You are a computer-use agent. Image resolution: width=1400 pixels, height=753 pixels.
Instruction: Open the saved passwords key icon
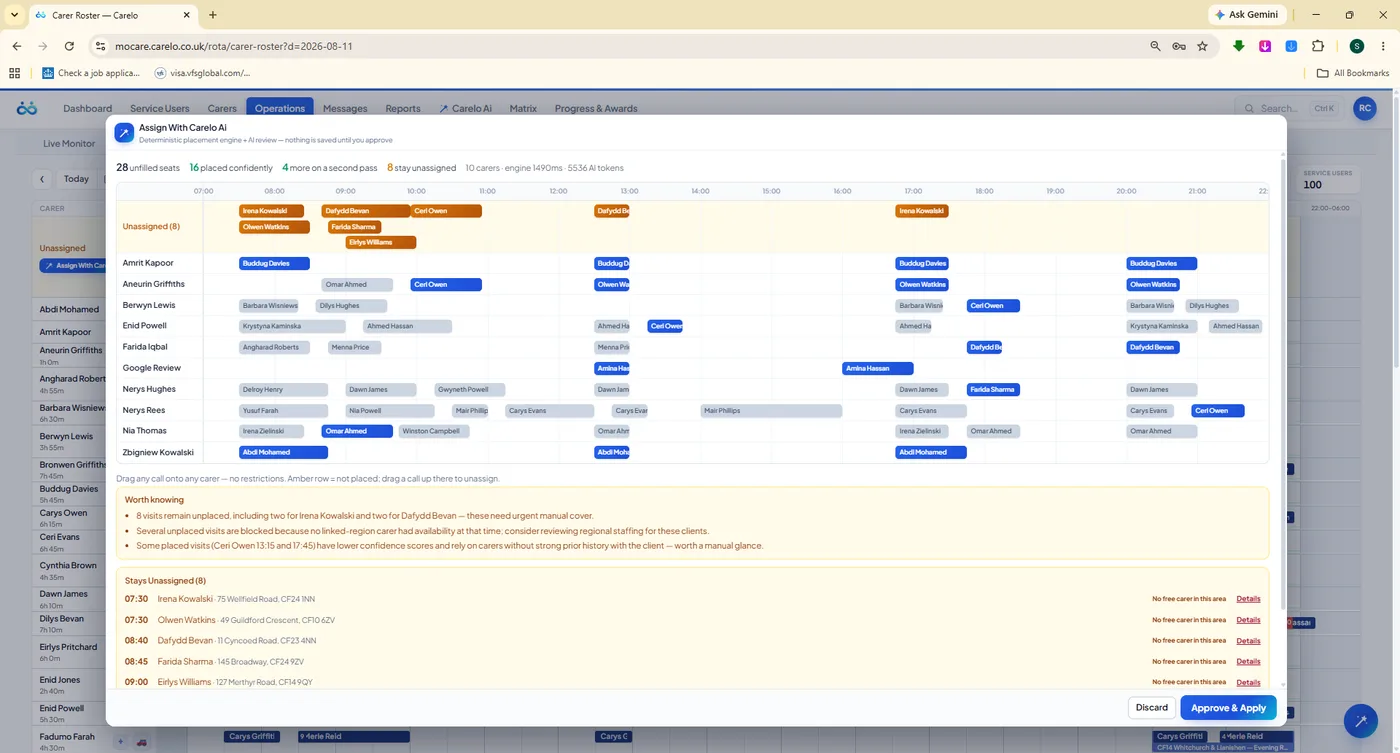pos(1179,46)
